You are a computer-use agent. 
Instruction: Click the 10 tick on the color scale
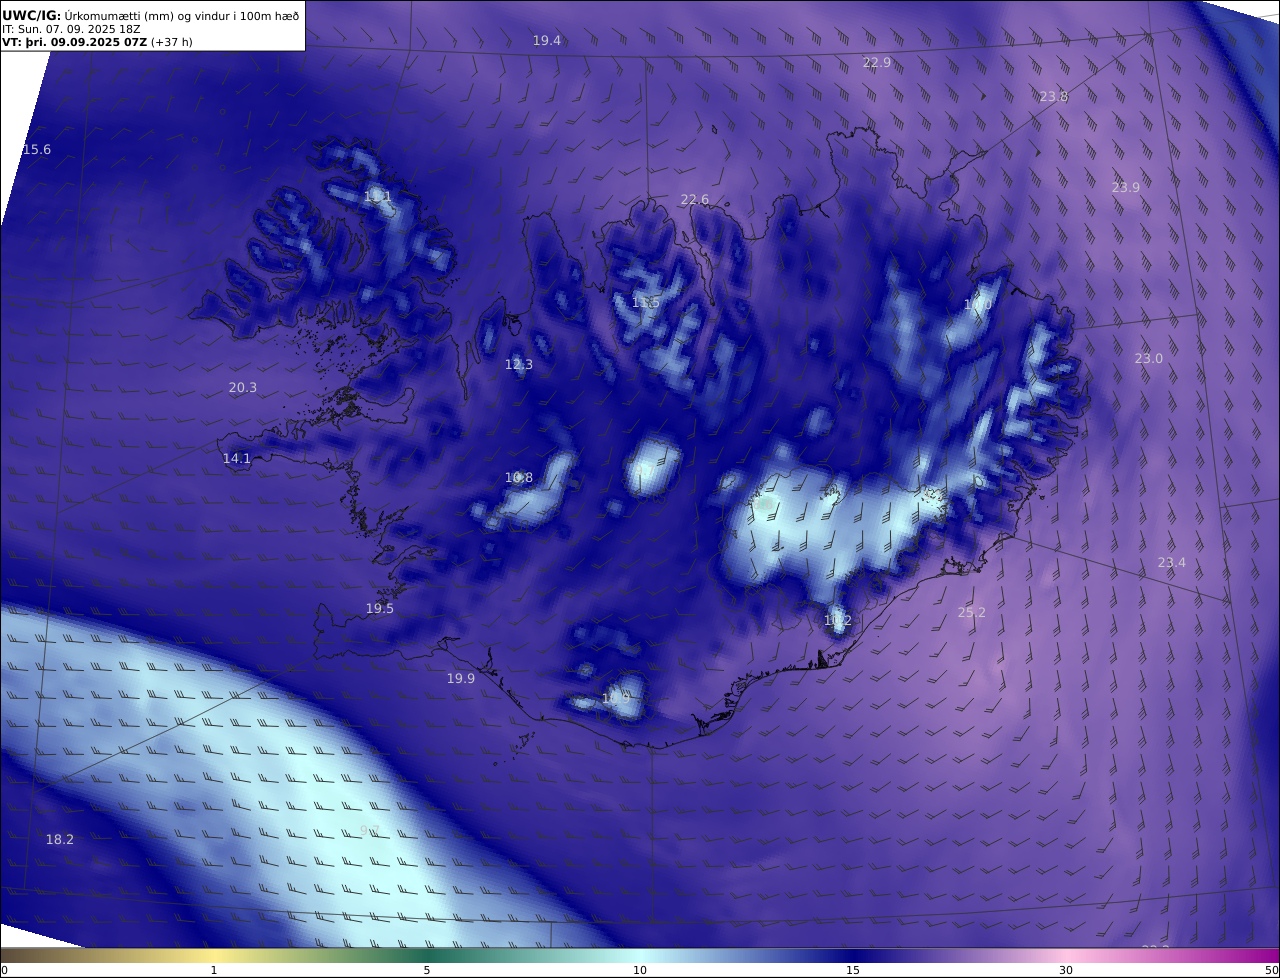[x=640, y=970]
